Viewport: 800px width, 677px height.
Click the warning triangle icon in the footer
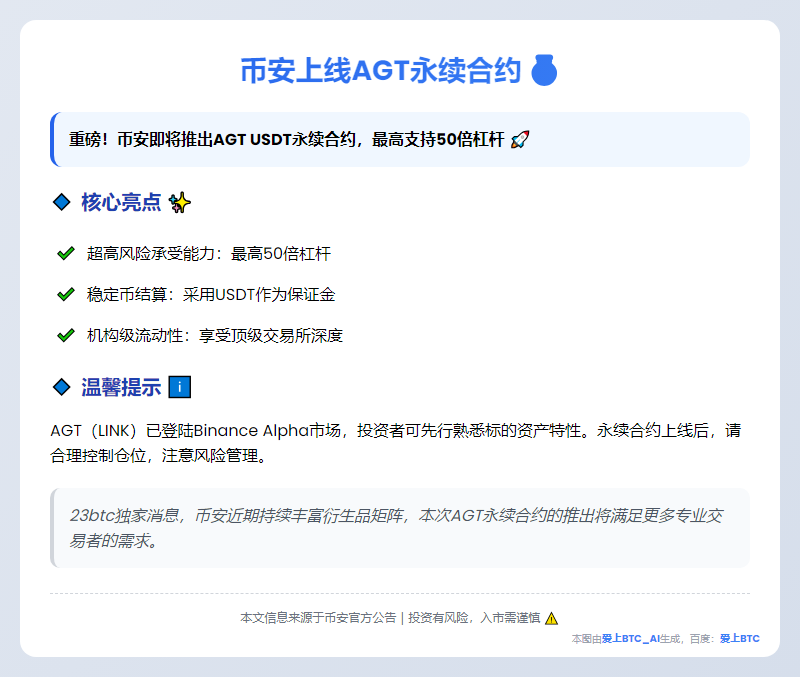pos(552,618)
